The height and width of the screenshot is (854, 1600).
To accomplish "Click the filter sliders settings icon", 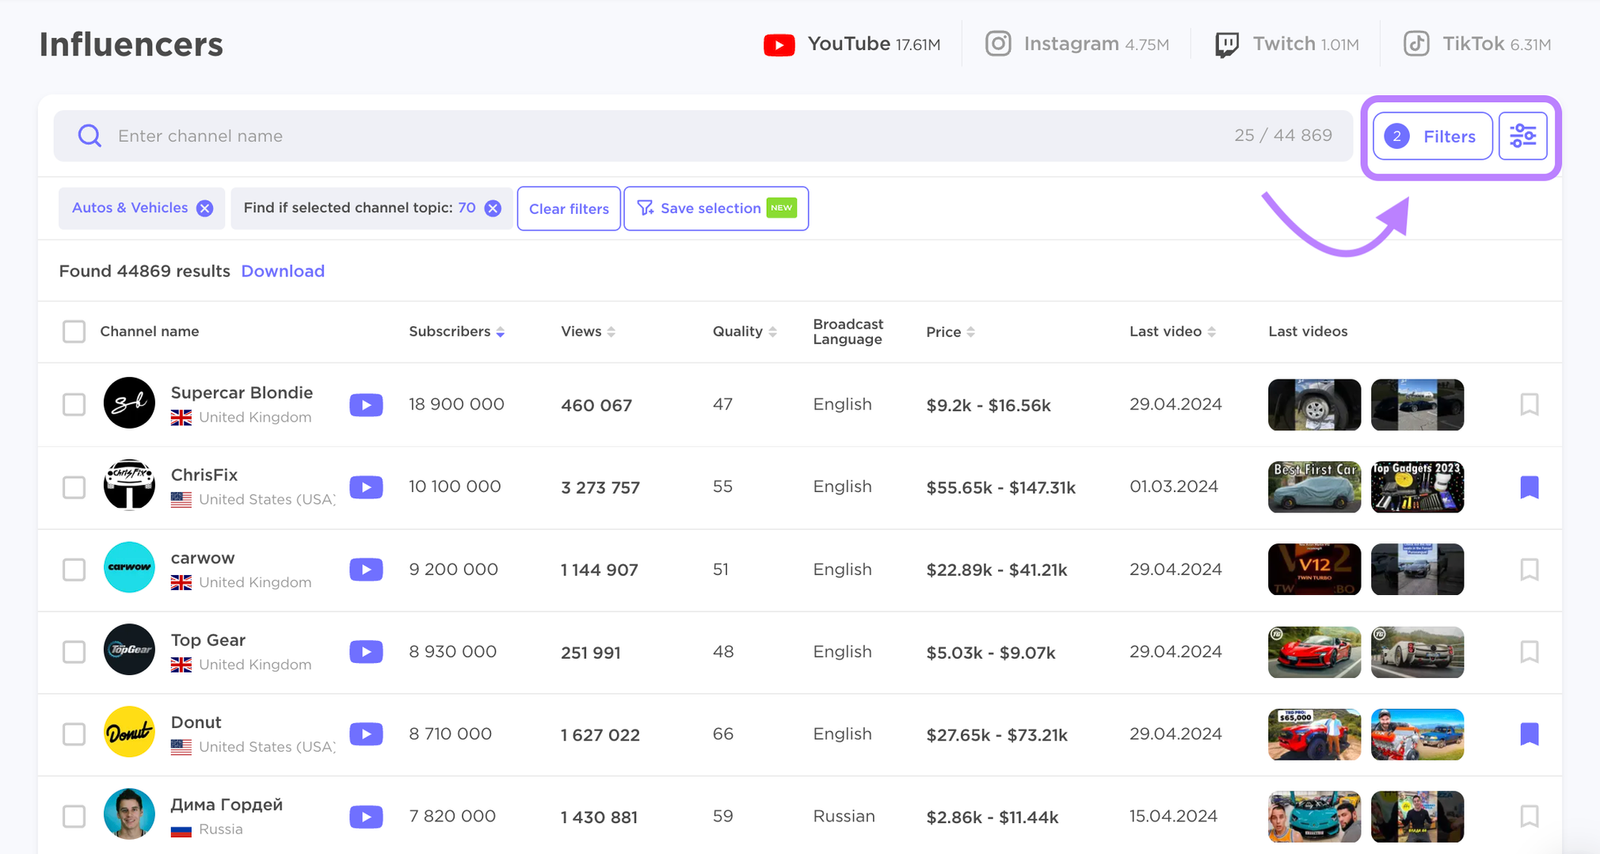I will 1522,136.
